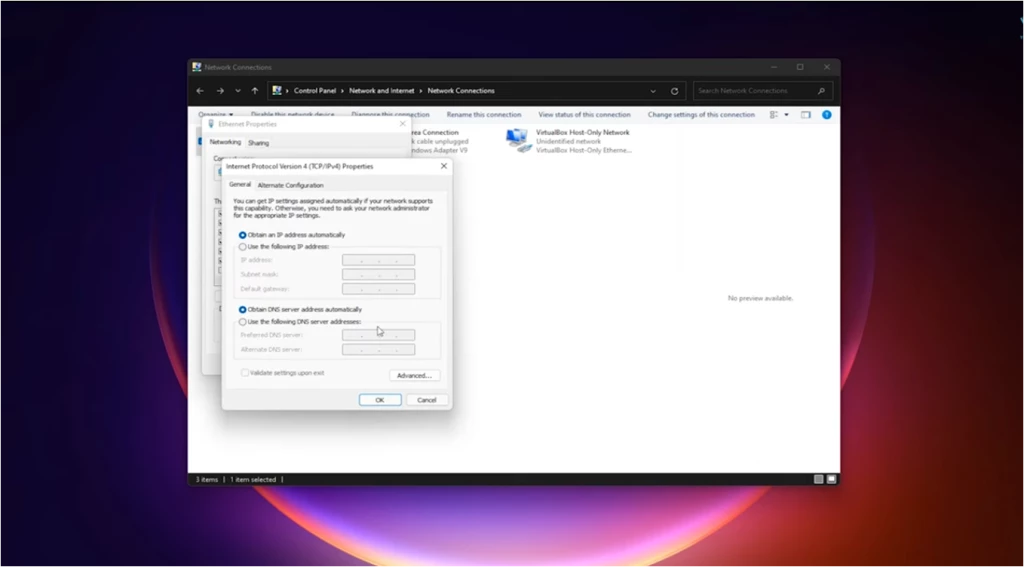Expand the address bar history dropdown
Viewport: 1024px width, 567px height.
click(x=653, y=91)
